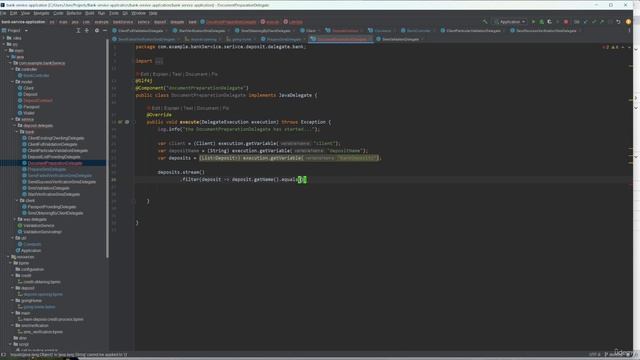640x360 pixels.
Task: Open the Refactor menu
Action: (74, 13)
